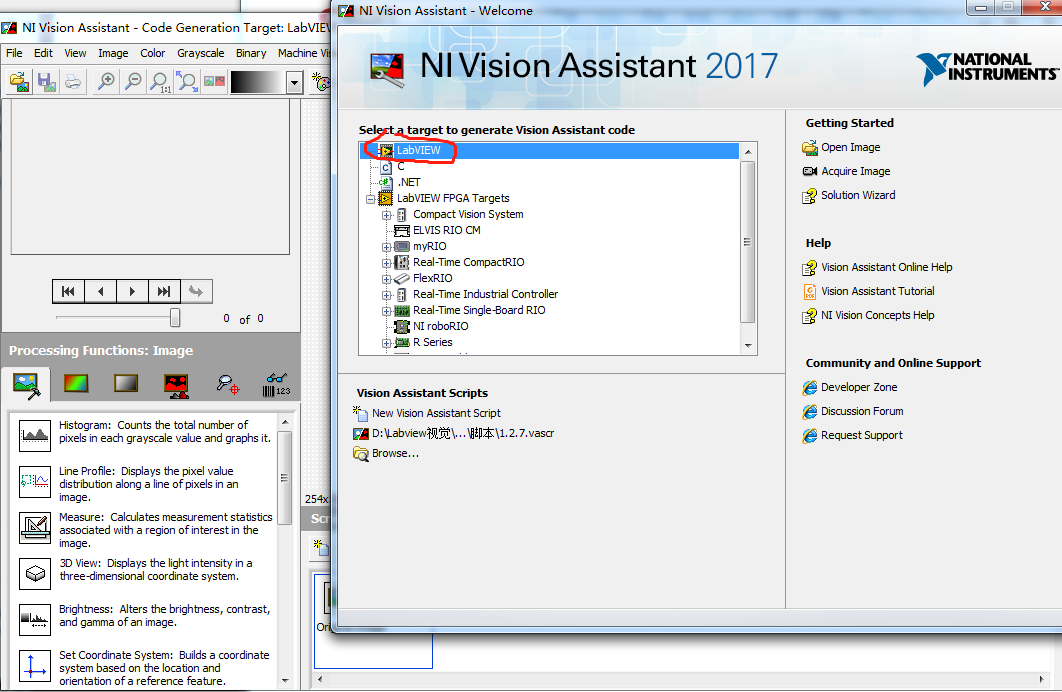Open the grayscale palette dropdown
This screenshot has height=692, width=1062.
click(293, 82)
